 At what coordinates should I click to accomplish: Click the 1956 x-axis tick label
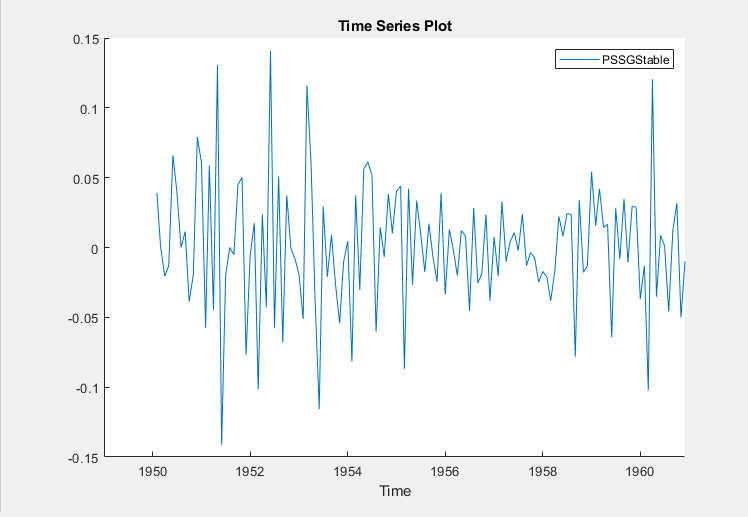click(445, 470)
